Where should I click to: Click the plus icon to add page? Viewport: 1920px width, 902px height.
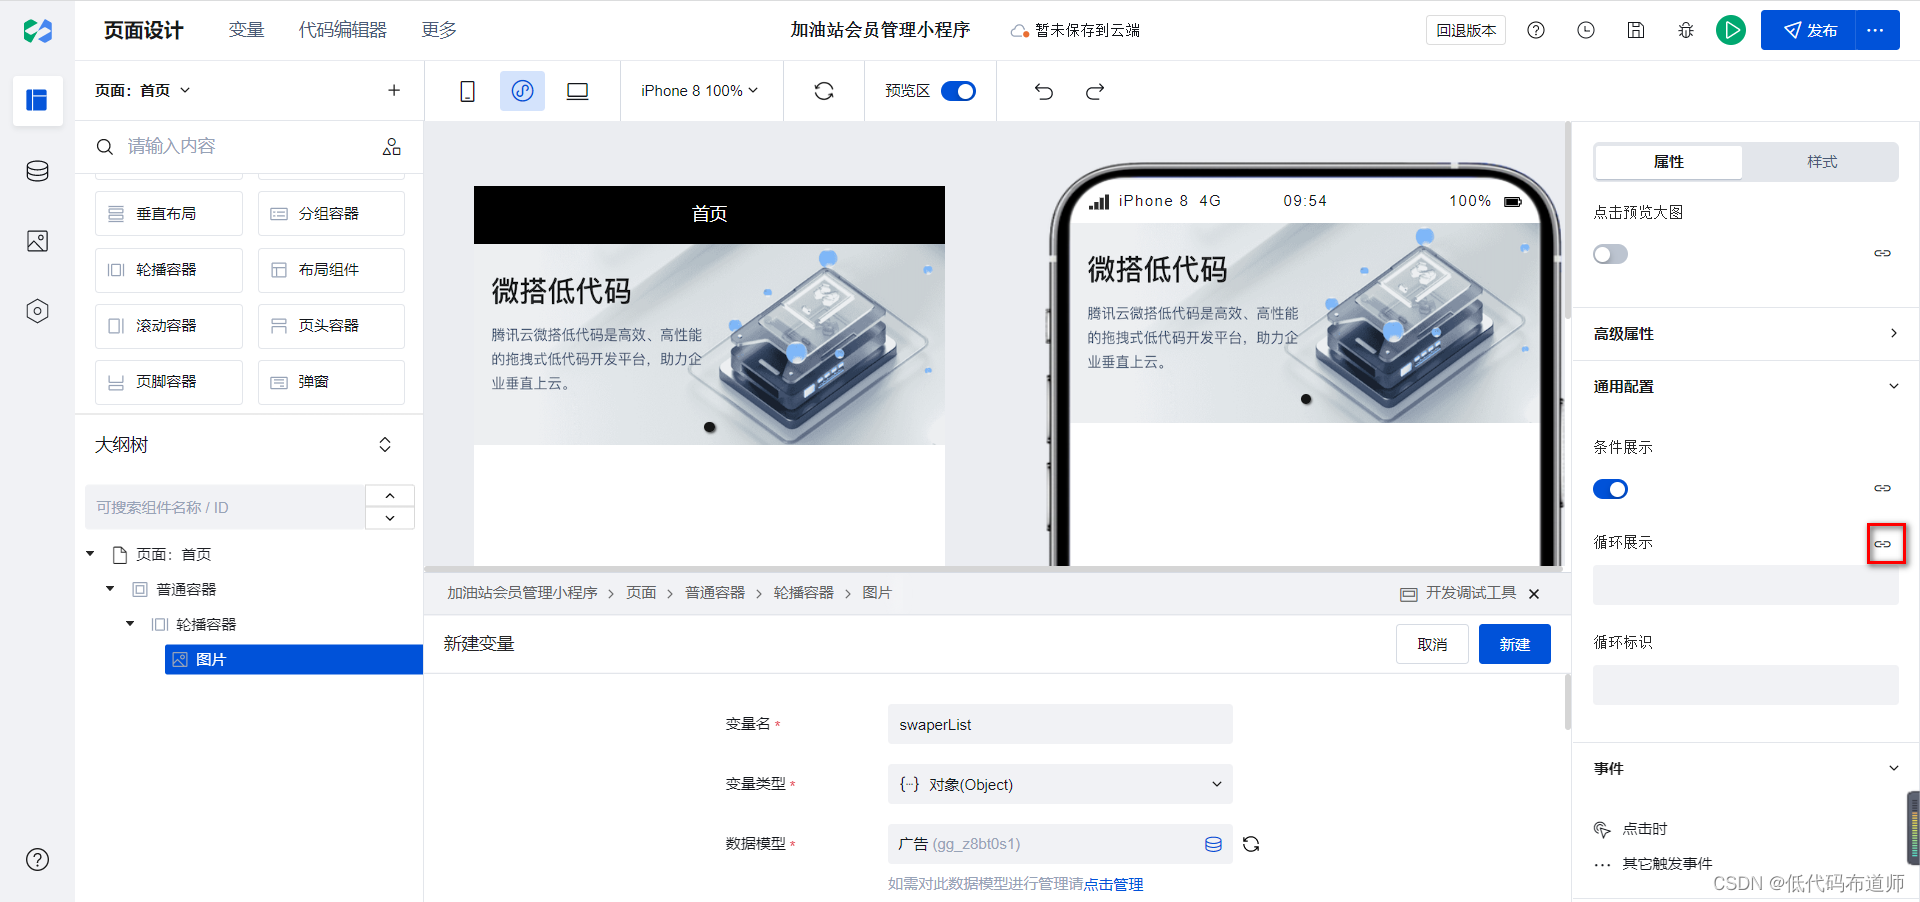pos(394,90)
